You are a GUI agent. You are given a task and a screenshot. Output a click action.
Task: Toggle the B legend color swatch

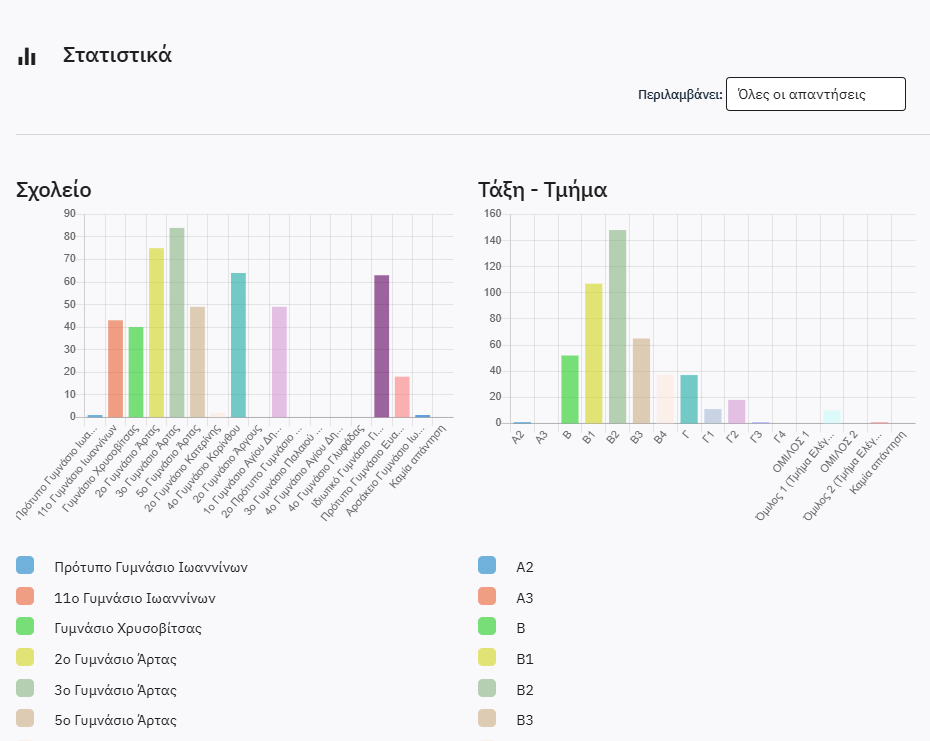(x=487, y=626)
